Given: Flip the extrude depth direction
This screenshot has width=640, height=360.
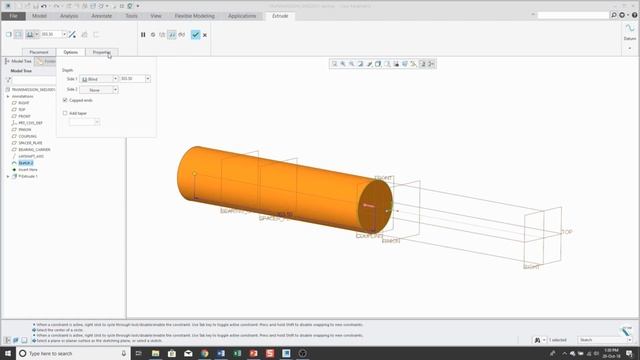Looking at the screenshot, I should pyautogui.click(x=72, y=35).
